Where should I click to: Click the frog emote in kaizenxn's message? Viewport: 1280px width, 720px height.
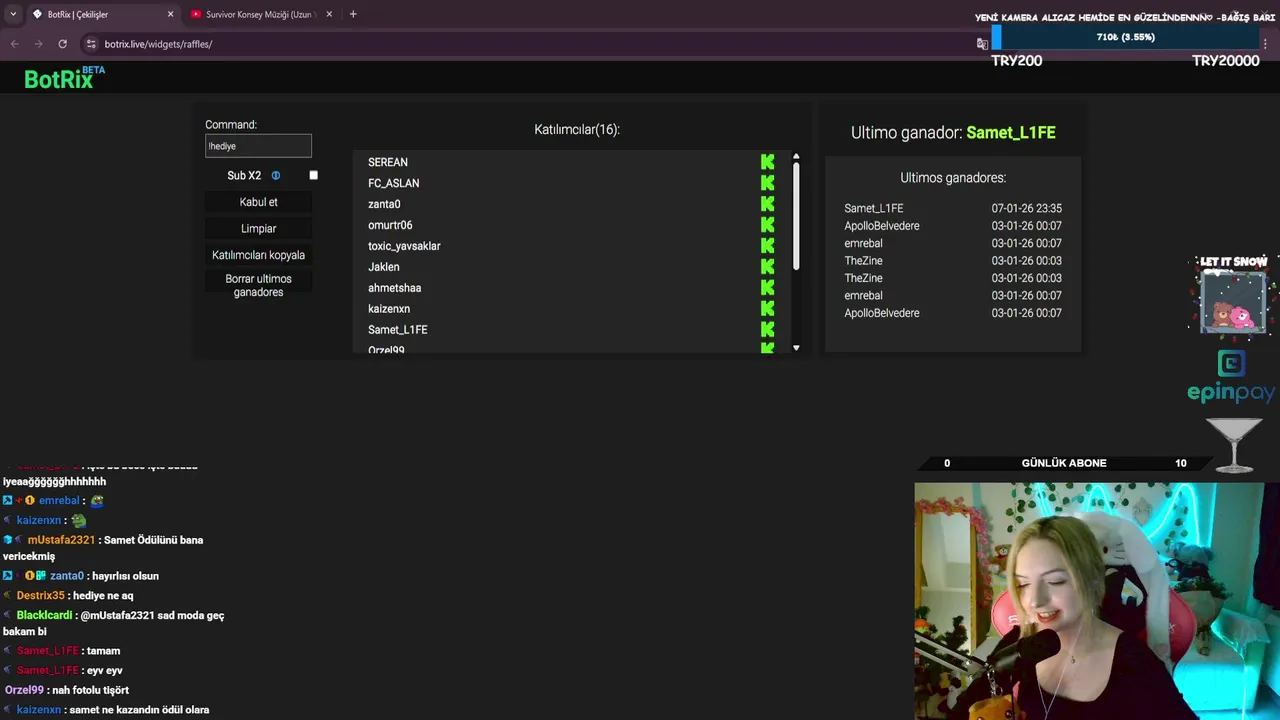(78, 520)
